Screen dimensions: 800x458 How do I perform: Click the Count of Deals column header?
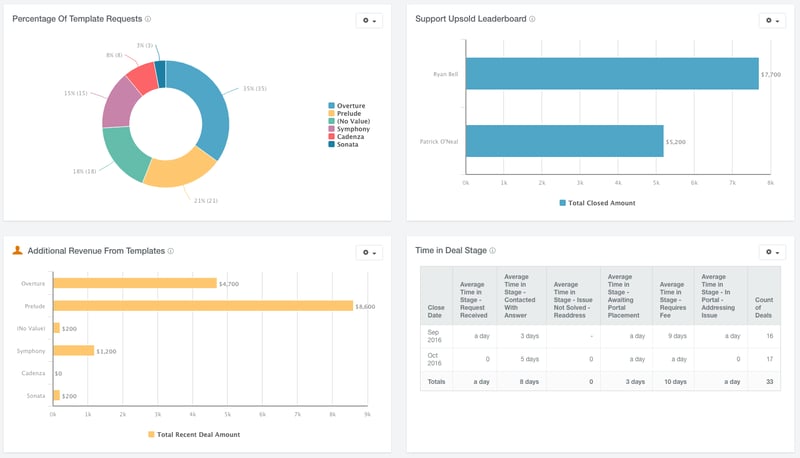(x=763, y=309)
